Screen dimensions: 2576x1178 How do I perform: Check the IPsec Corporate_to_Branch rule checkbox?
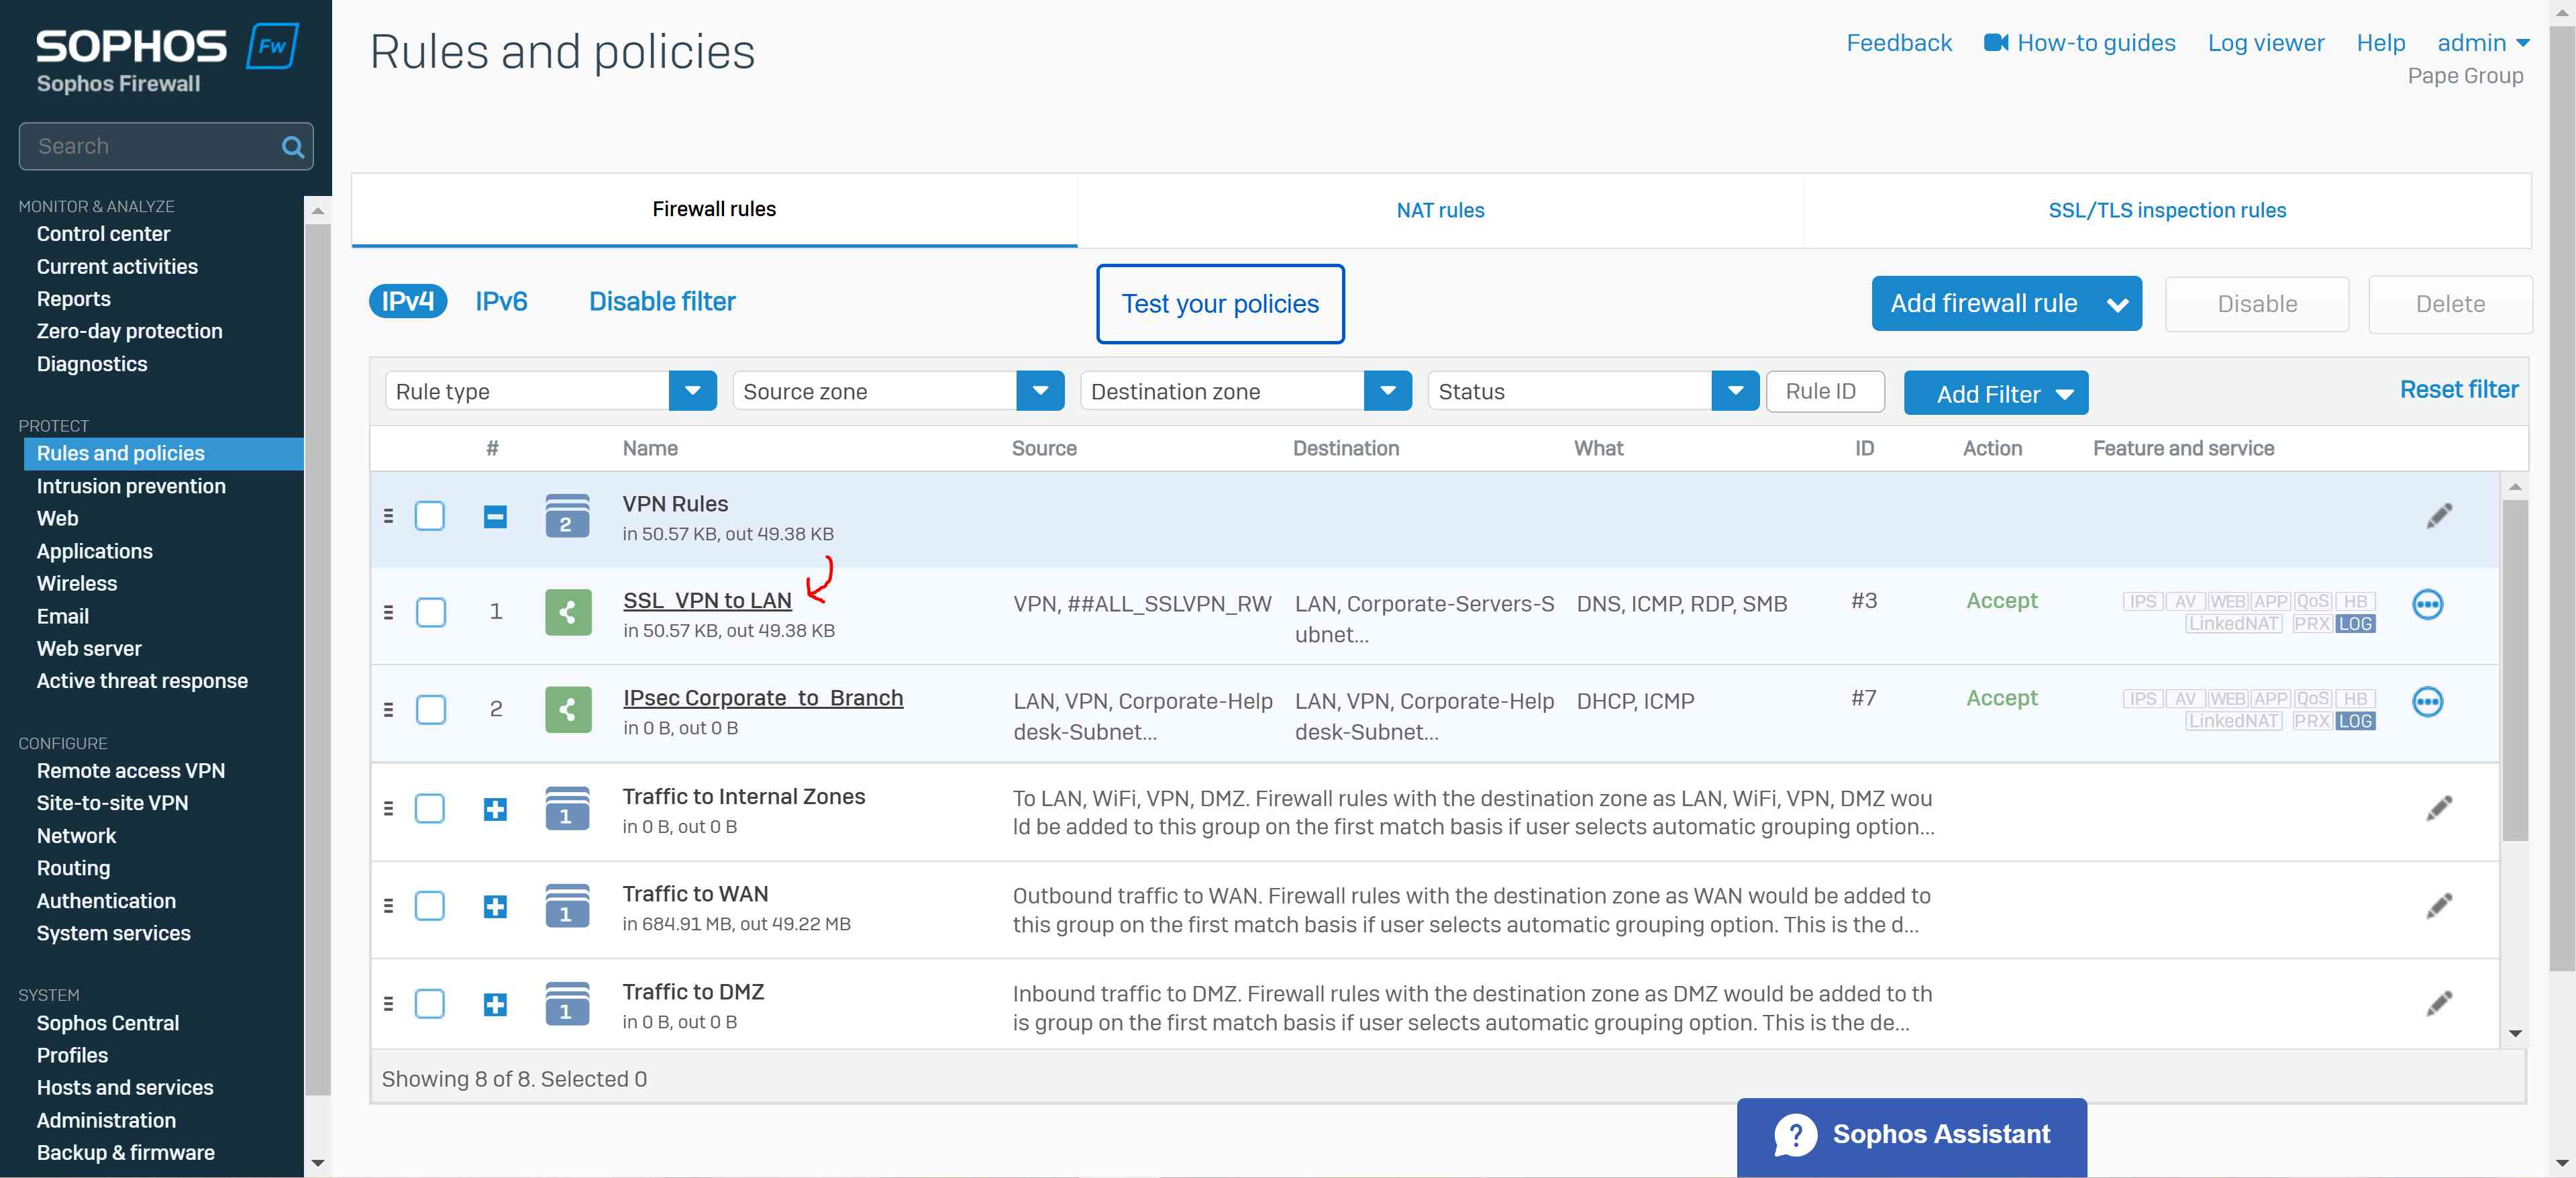[x=431, y=709]
